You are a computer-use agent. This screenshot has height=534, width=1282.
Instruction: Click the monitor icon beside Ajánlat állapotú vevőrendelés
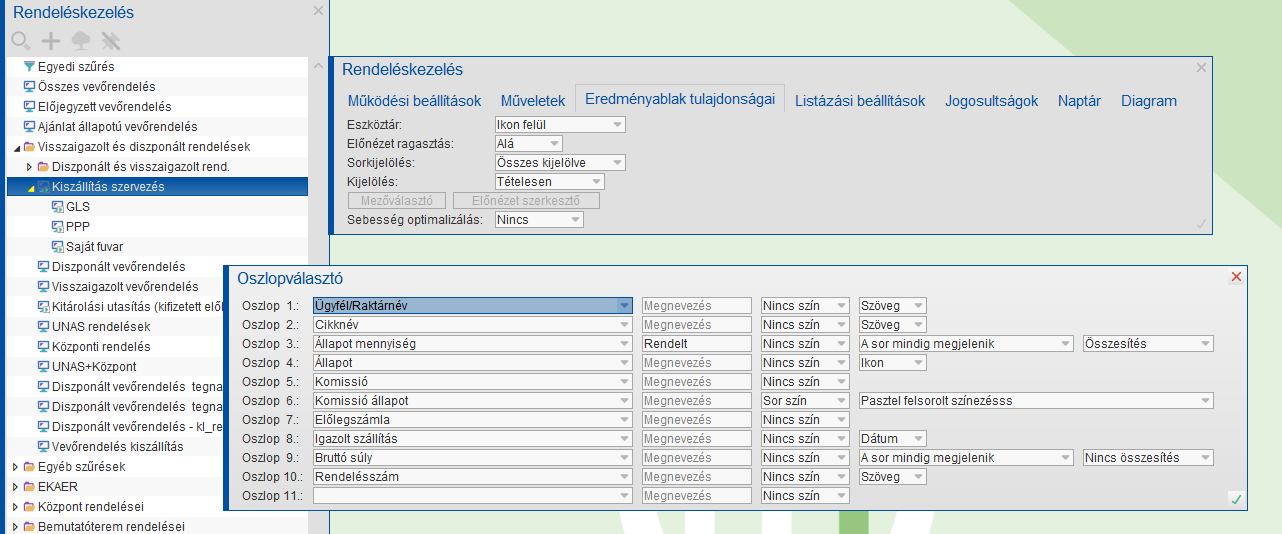click(x=29, y=127)
